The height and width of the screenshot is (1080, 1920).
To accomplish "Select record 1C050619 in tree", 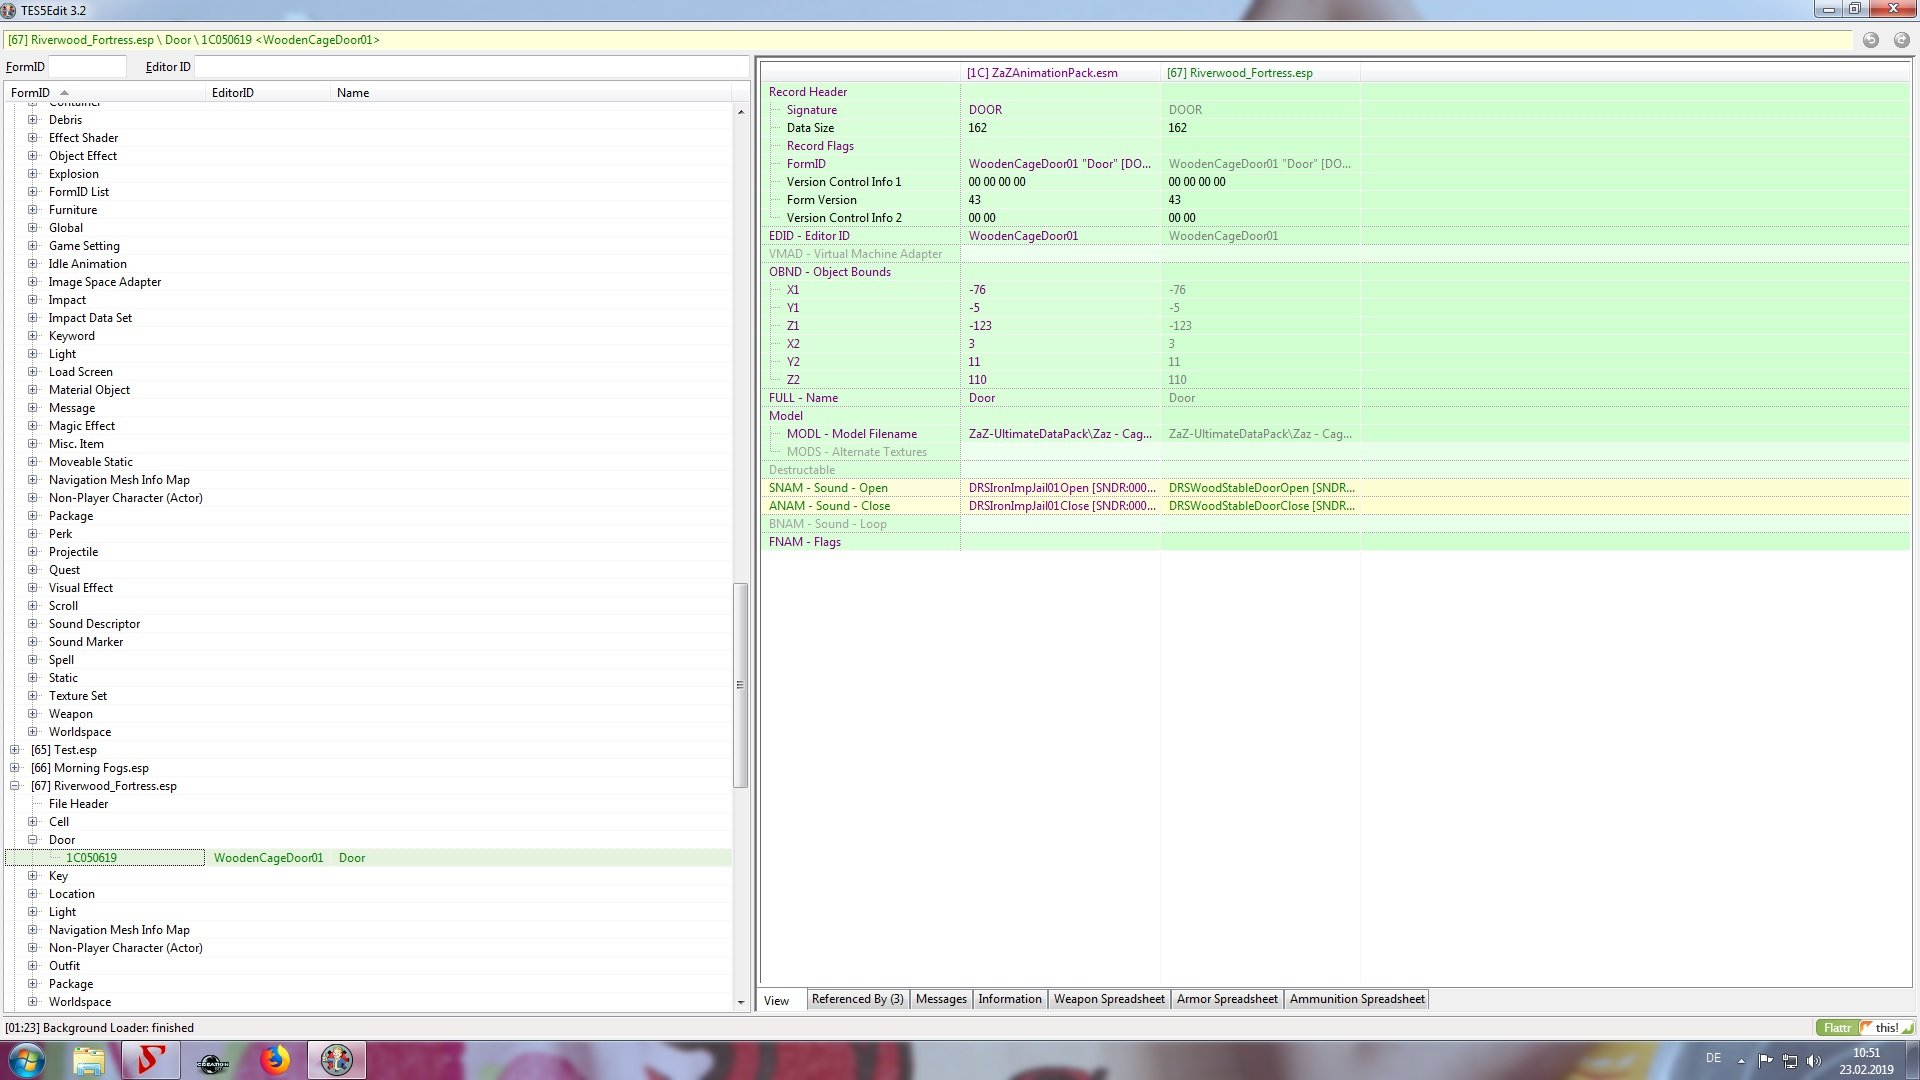I will [x=91, y=858].
